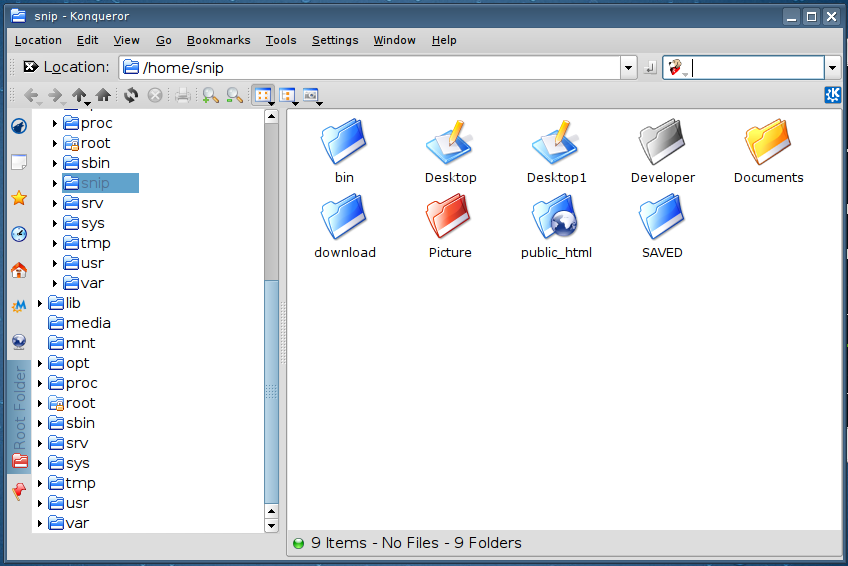Switch to Tree View mode

[x=288, y=96]
